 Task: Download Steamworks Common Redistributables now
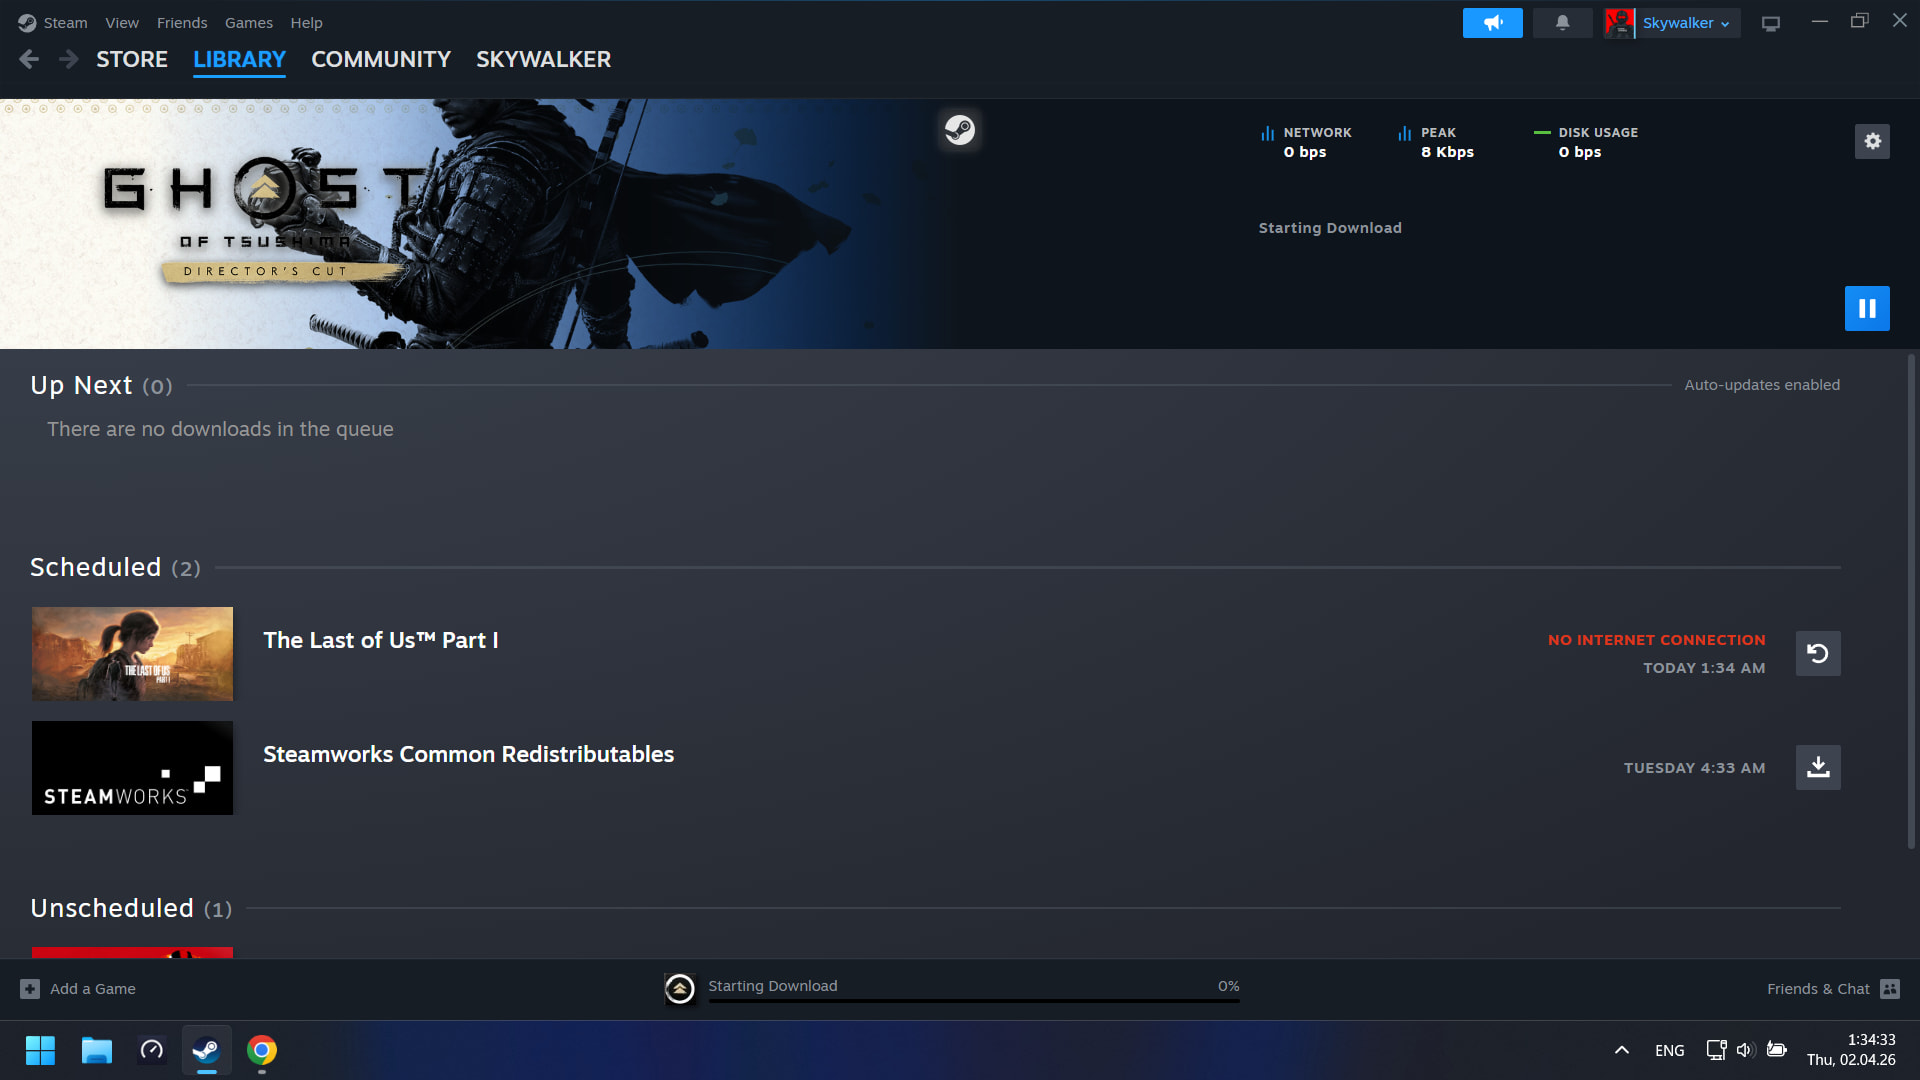1817,767
